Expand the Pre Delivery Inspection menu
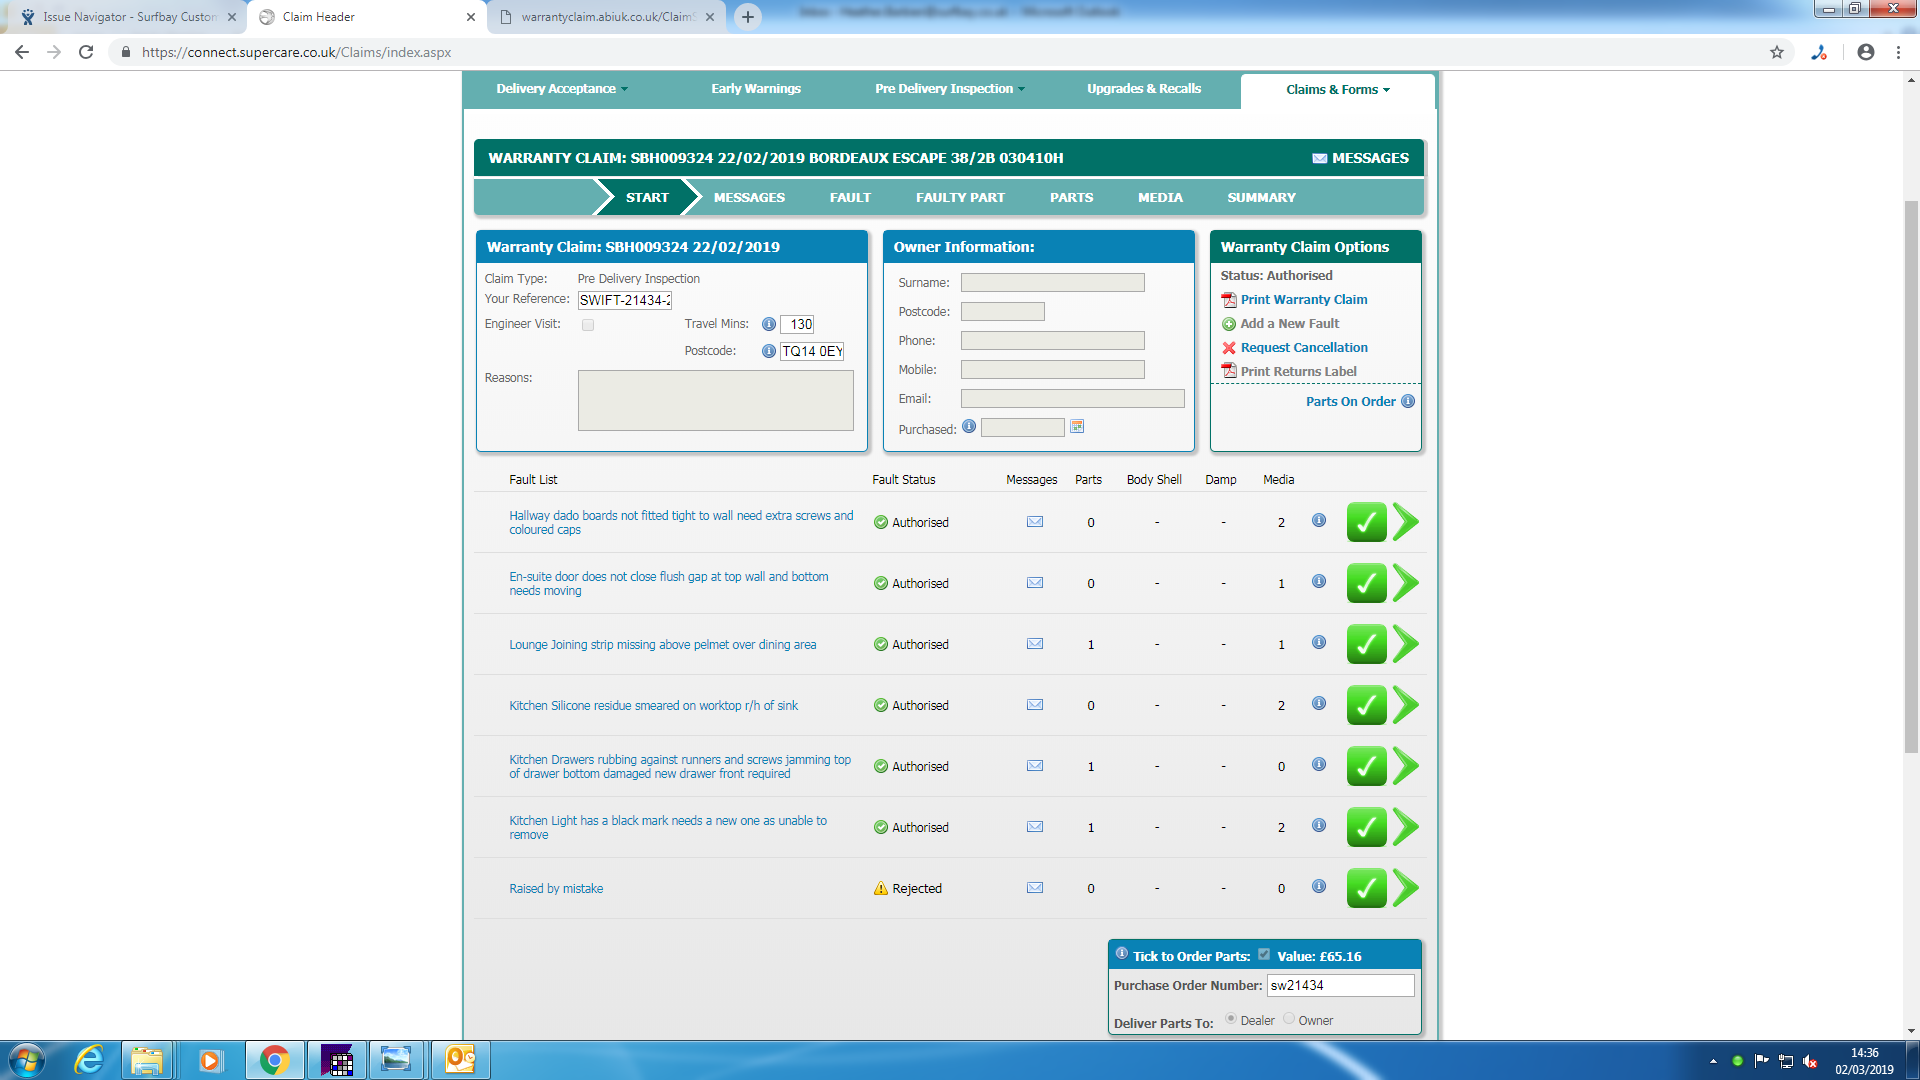1920x1080 pixels. point(949,89)
